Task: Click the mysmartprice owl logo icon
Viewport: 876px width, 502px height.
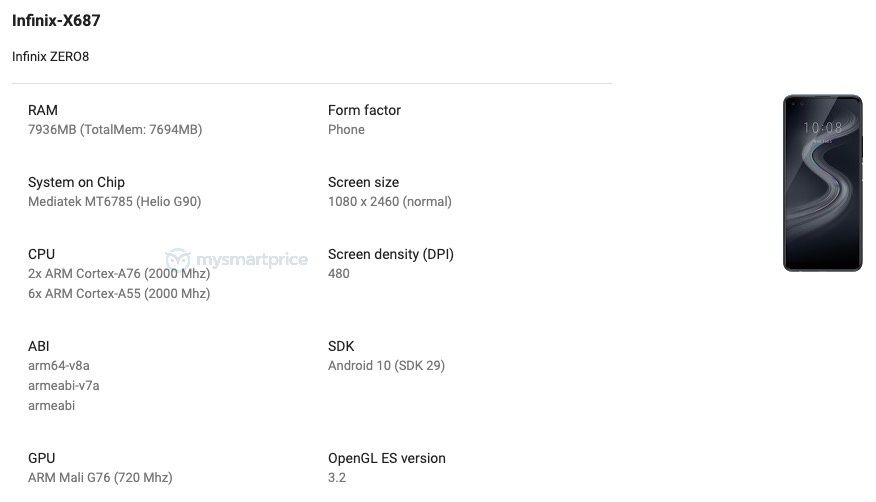Action: pyautogui.click(x=178, y=259)
